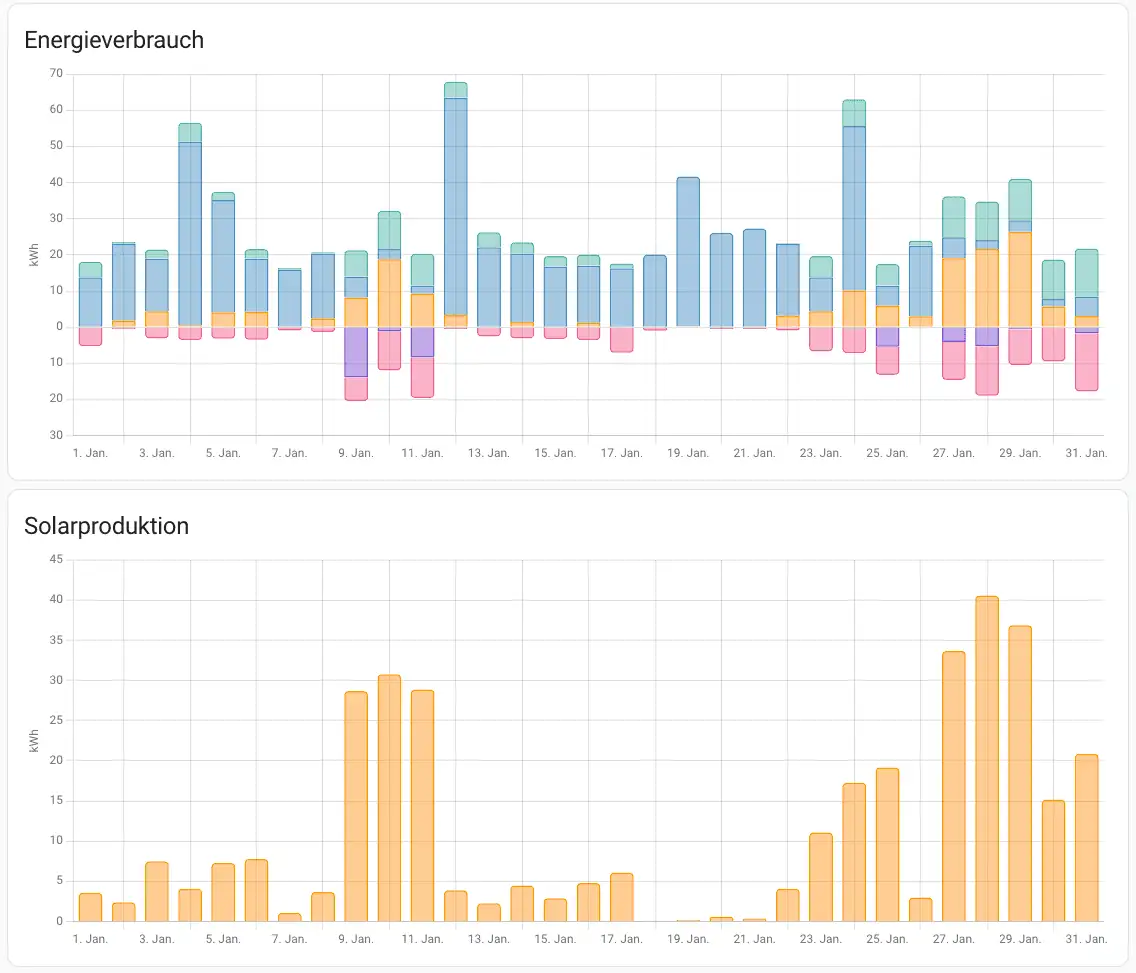Click the 29. Jan. orange segment in Energieverbrauch
The width and height of the screenshot is (1136, 973).
click(1020, 280)
